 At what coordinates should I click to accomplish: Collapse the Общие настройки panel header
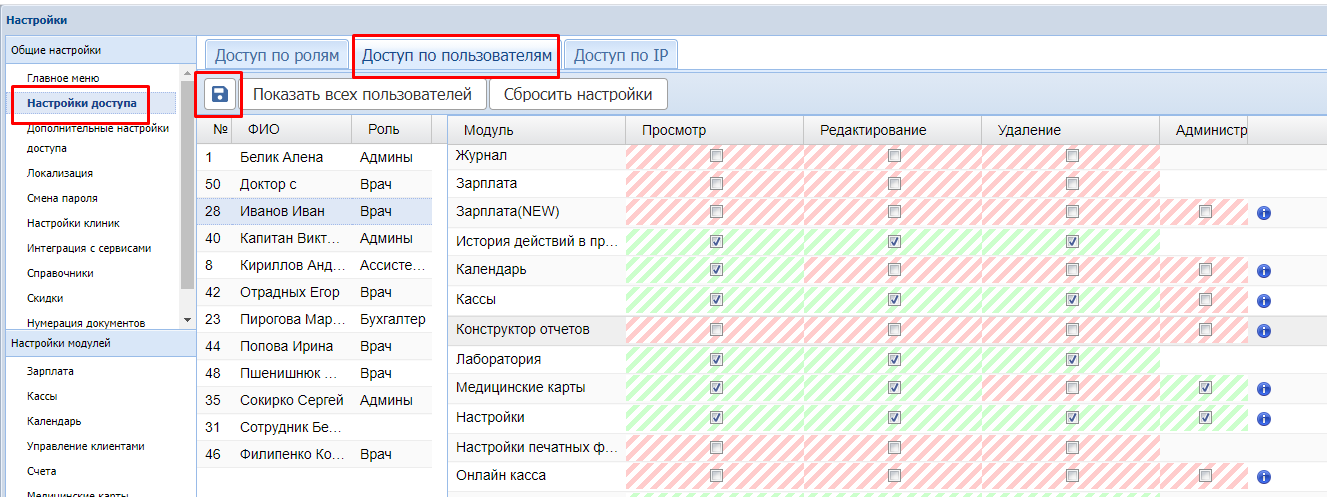(x=98, y=50)
